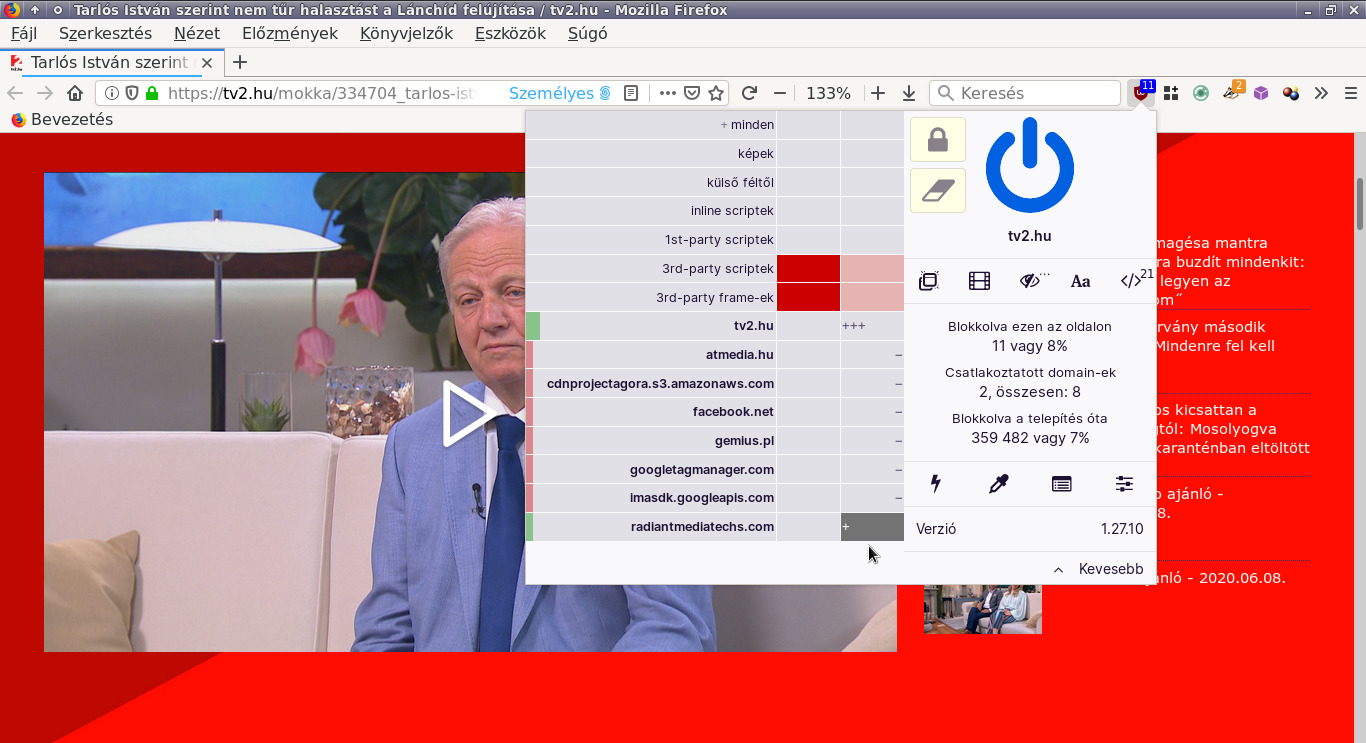Open the Firefox hamburger menu
This screenshot has width=1366, height=743.
click(x=1349, y=93)
